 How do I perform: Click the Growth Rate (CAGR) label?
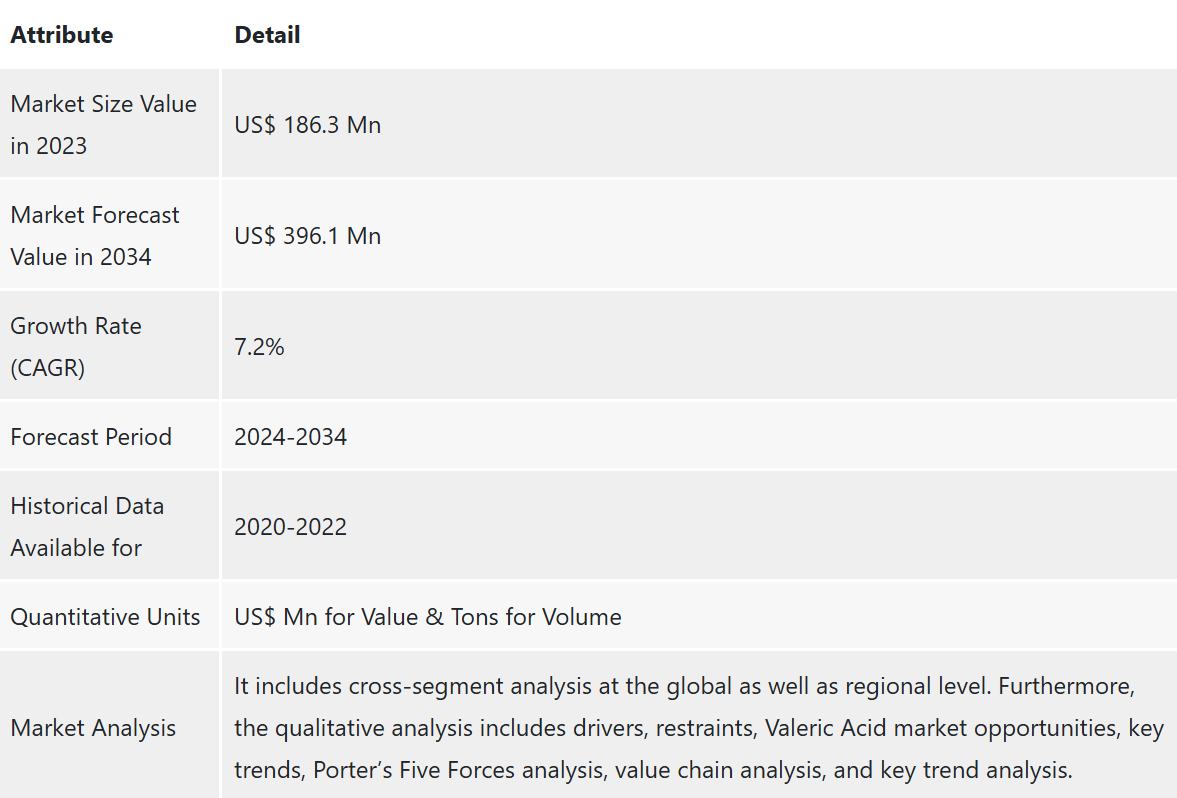coord(76,347)
